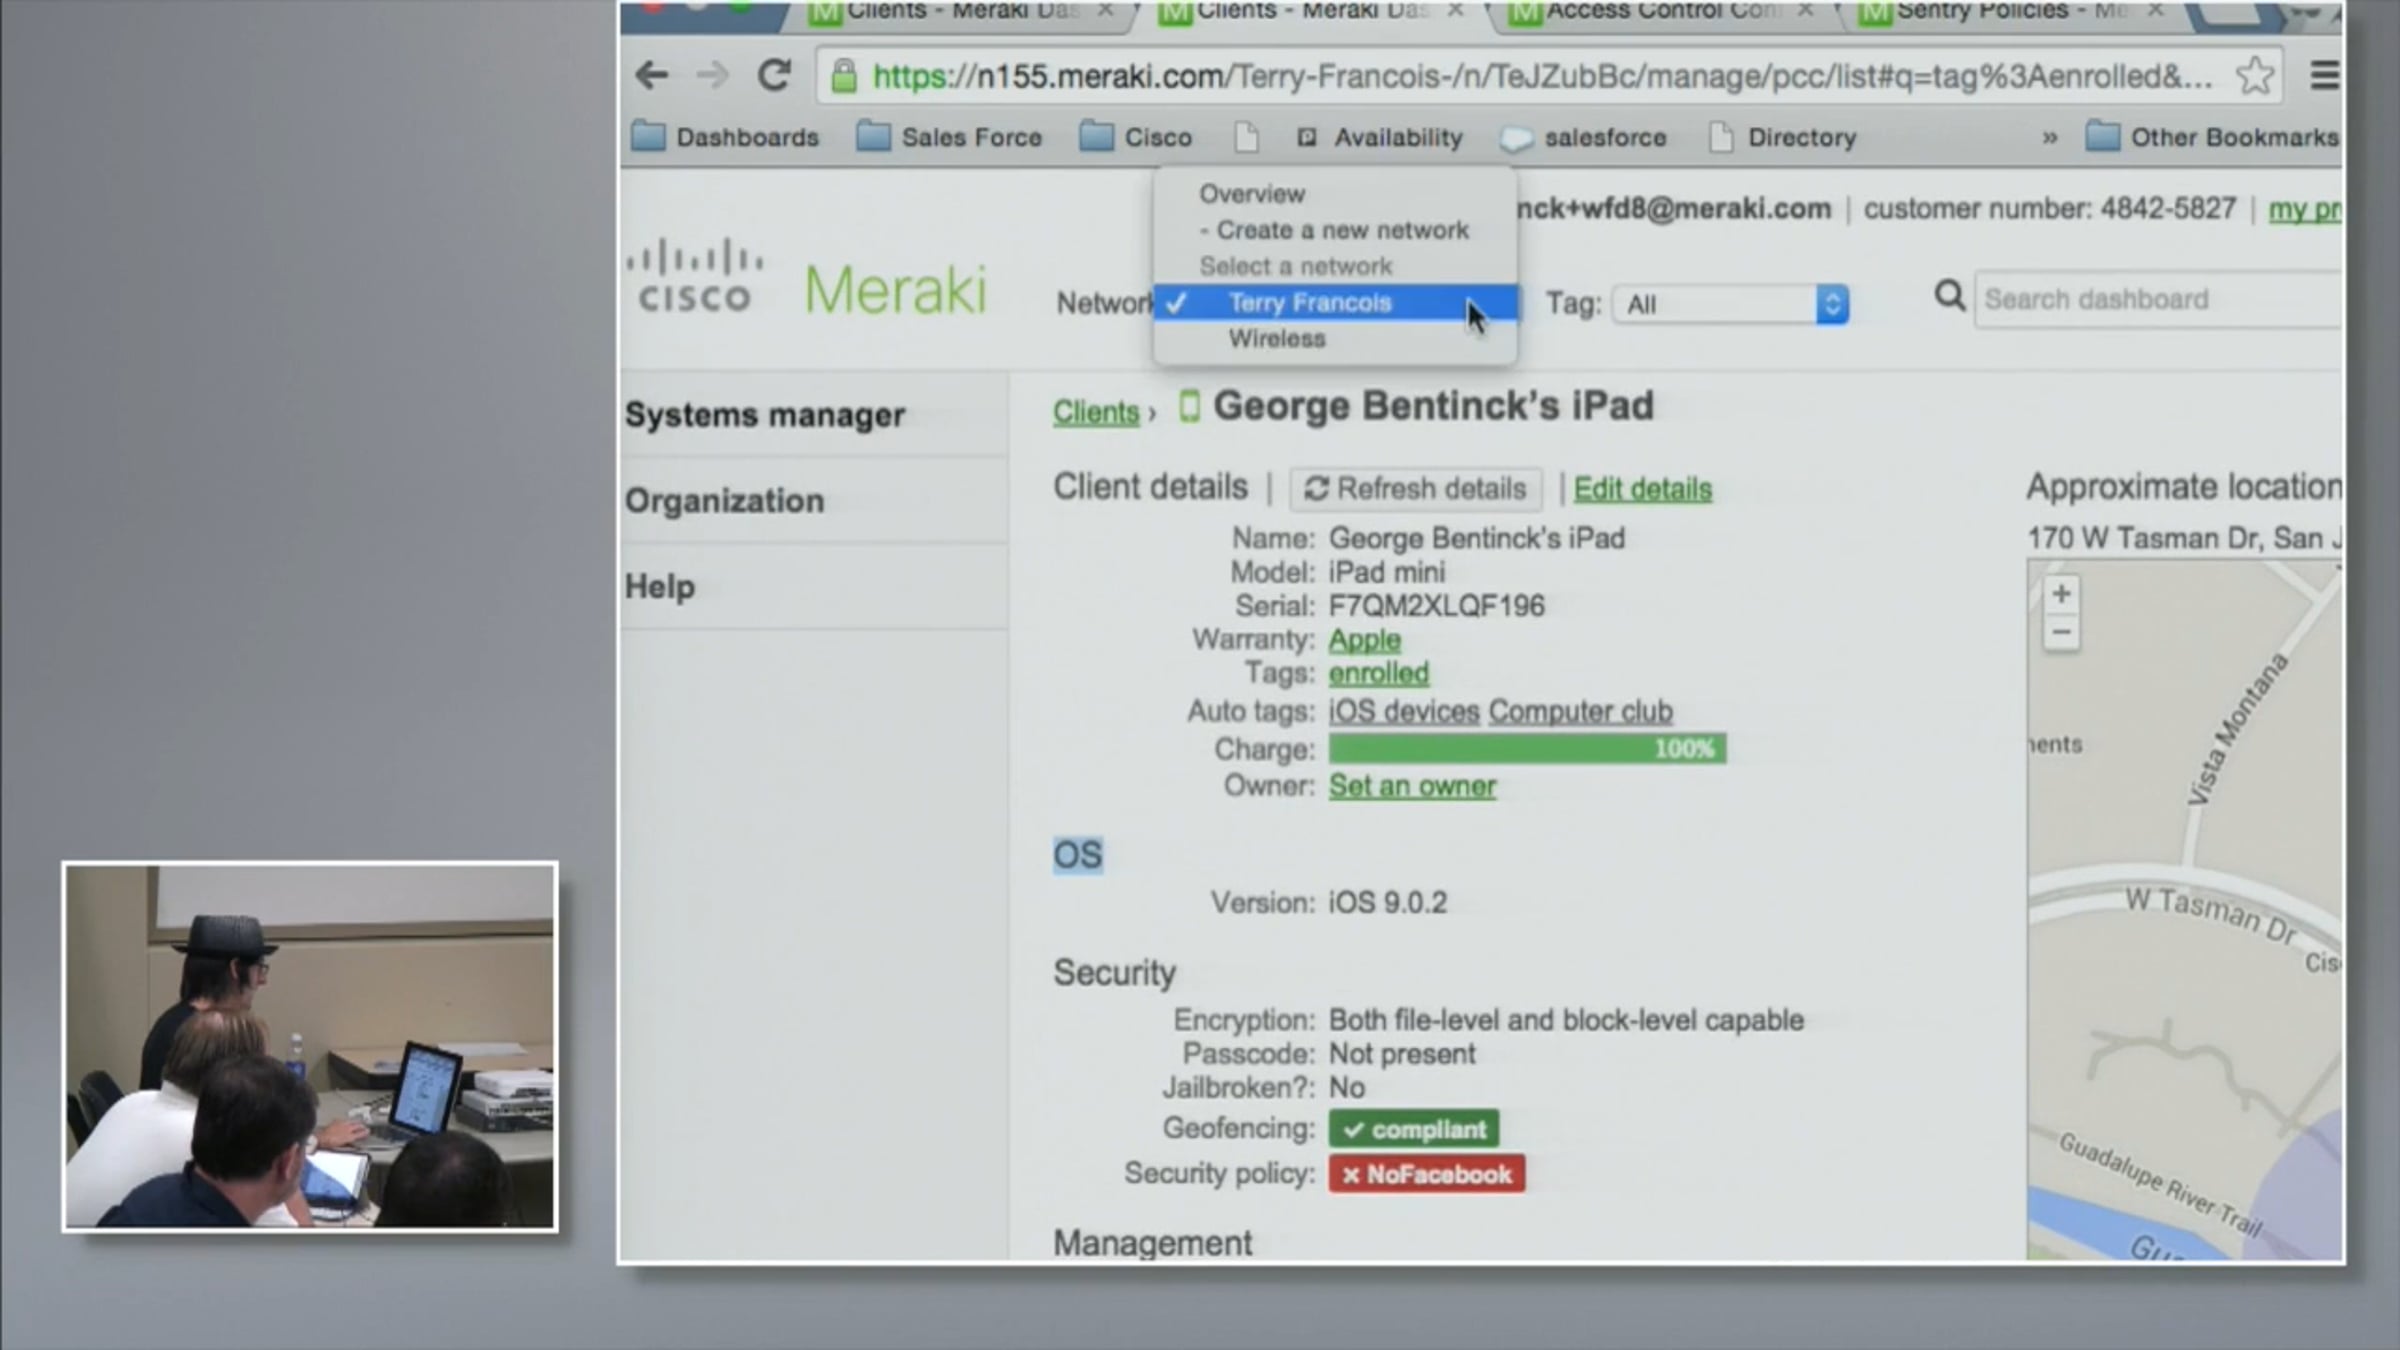The image size is (2400, 1350).
Task: Open the Cisco bookmark folder
Action: tap(1137, 137)
